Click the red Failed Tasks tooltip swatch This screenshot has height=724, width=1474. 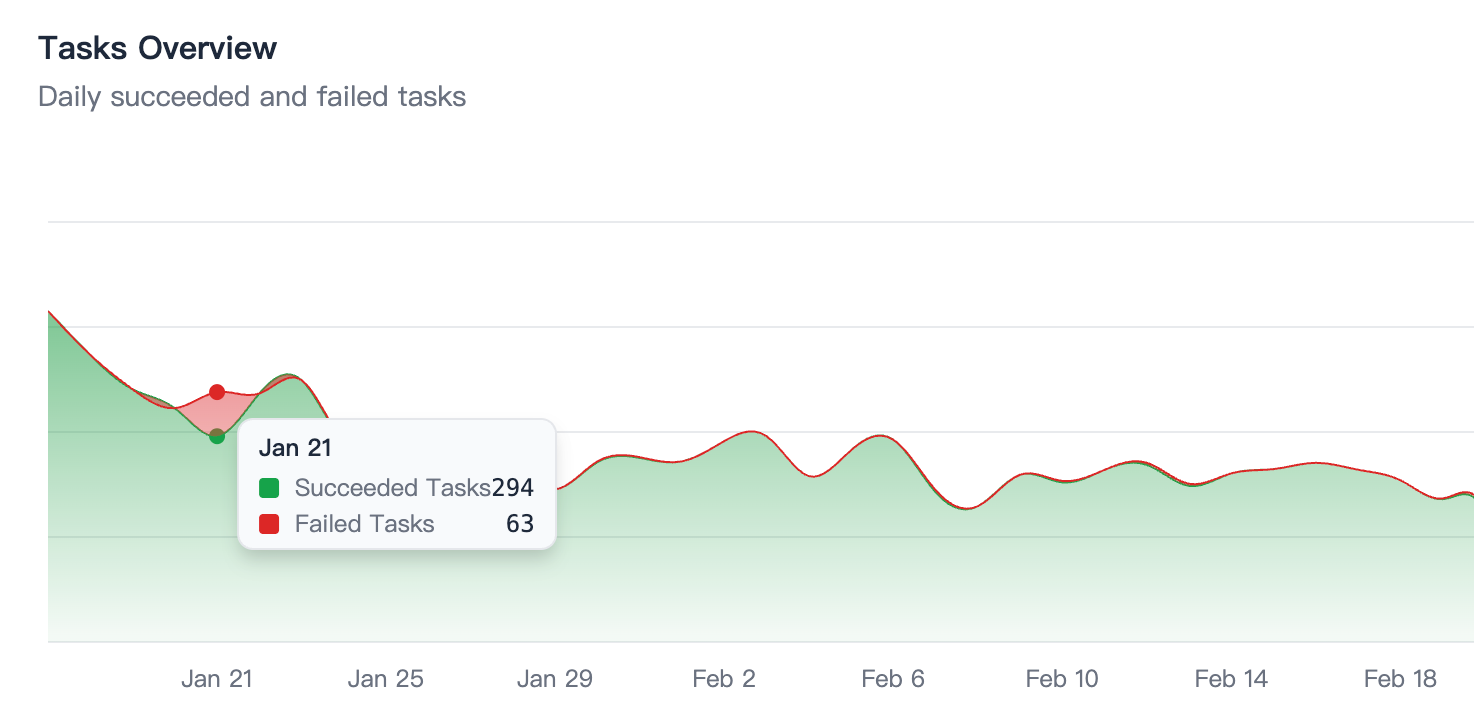(x=269, y=524)
